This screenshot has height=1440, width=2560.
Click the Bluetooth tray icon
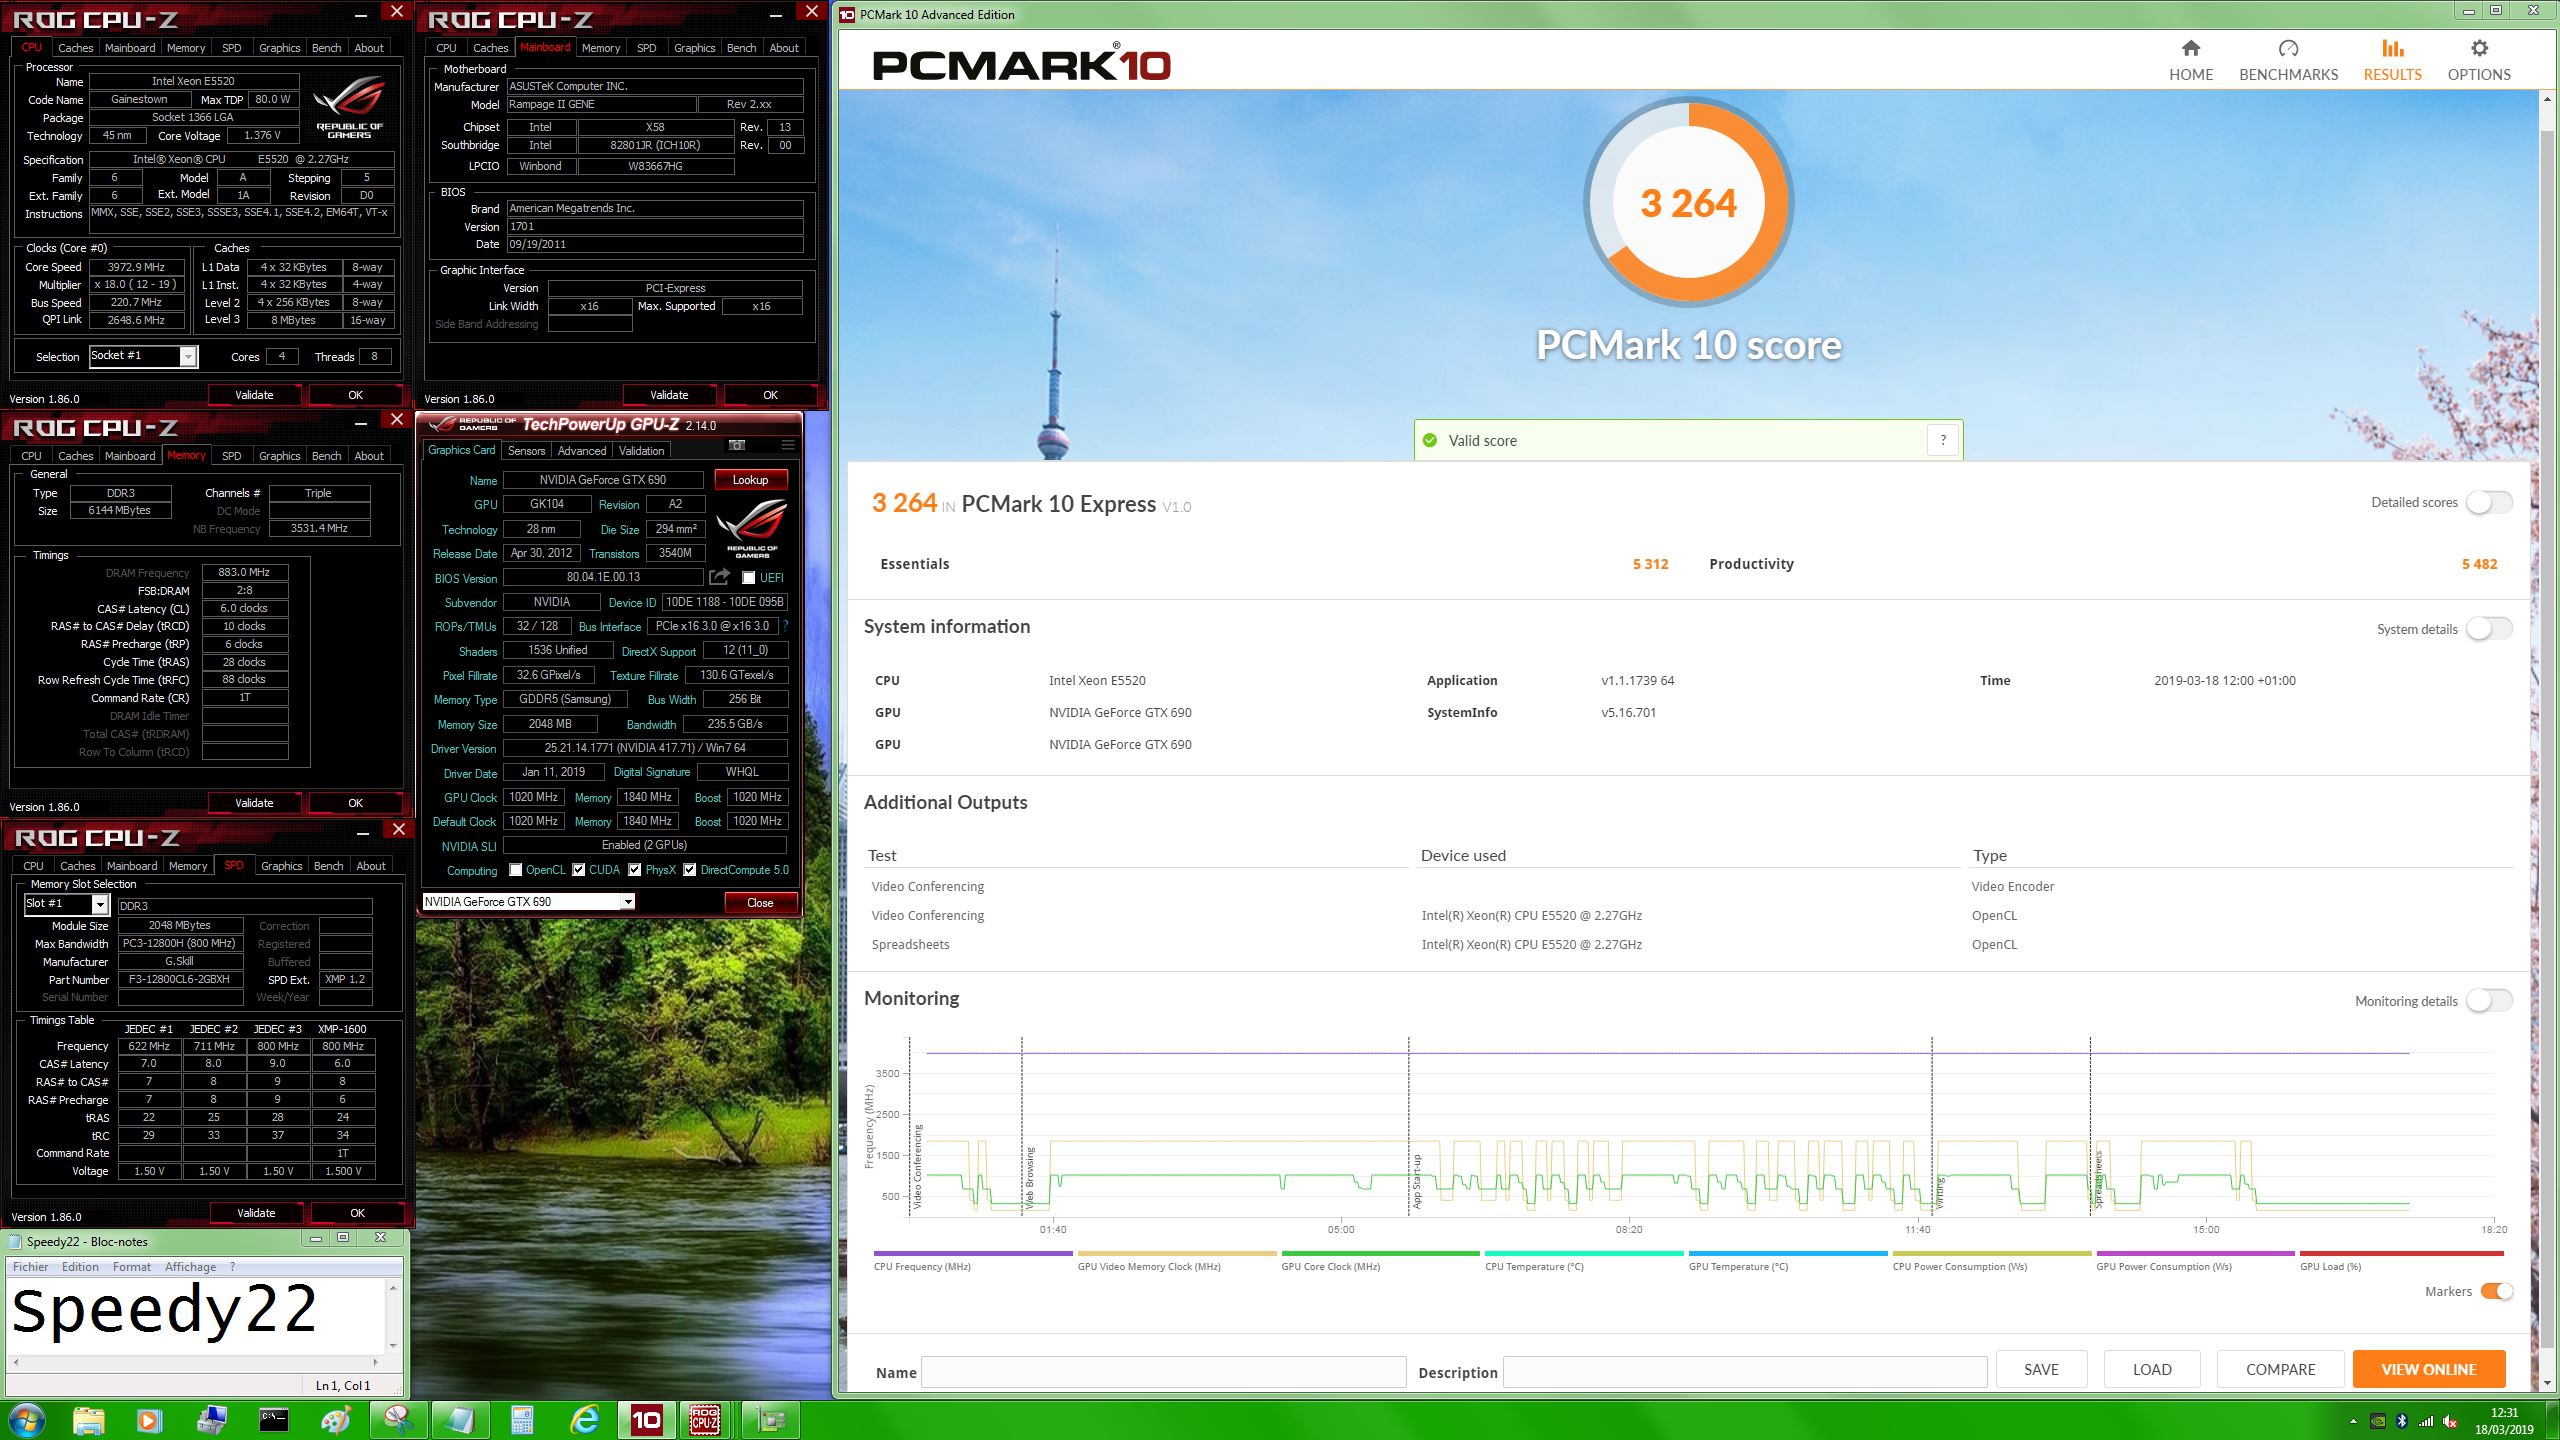click(x=2402, y=1421)
